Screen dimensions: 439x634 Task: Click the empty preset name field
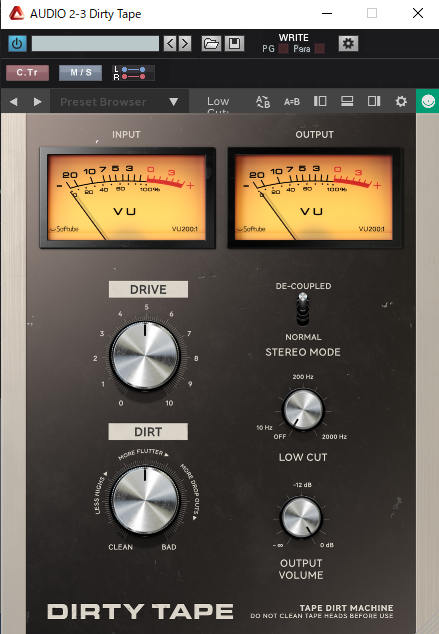[95, 43]
